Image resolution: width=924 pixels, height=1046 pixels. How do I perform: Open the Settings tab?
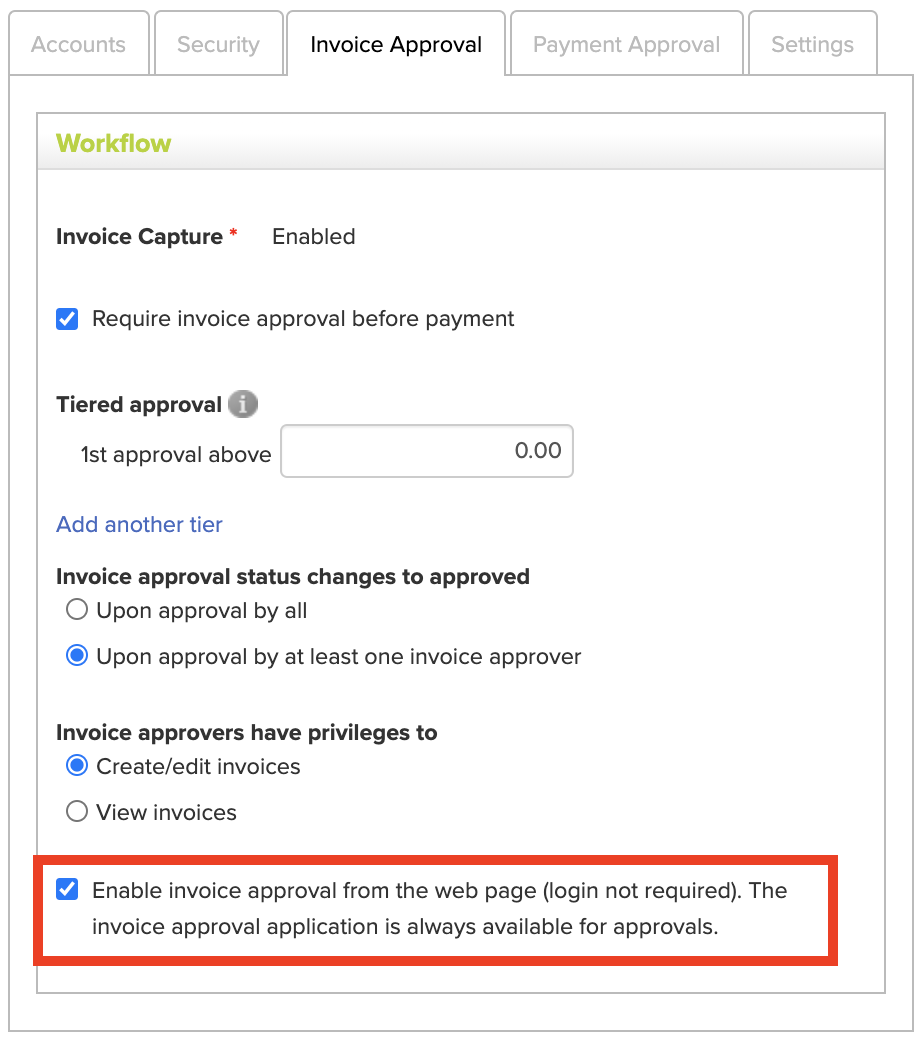tap(813, 43)
